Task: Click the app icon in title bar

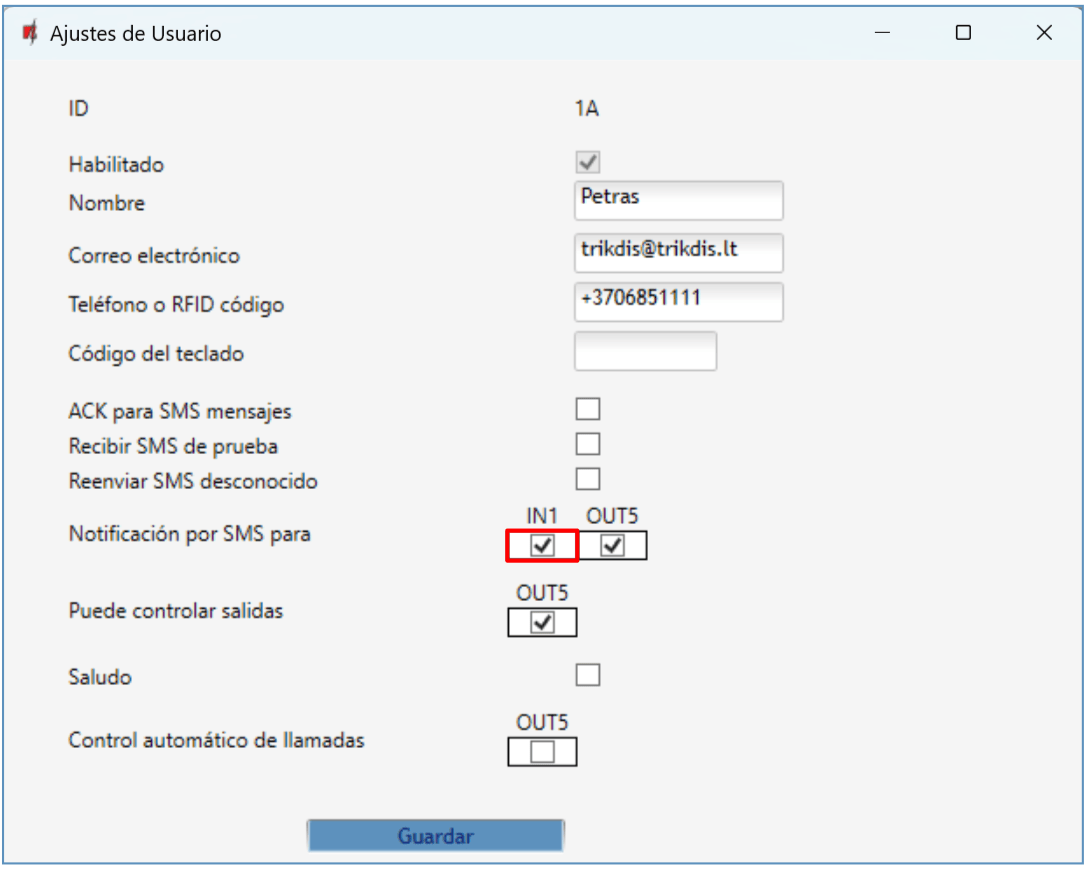Action: pos(29,33)
